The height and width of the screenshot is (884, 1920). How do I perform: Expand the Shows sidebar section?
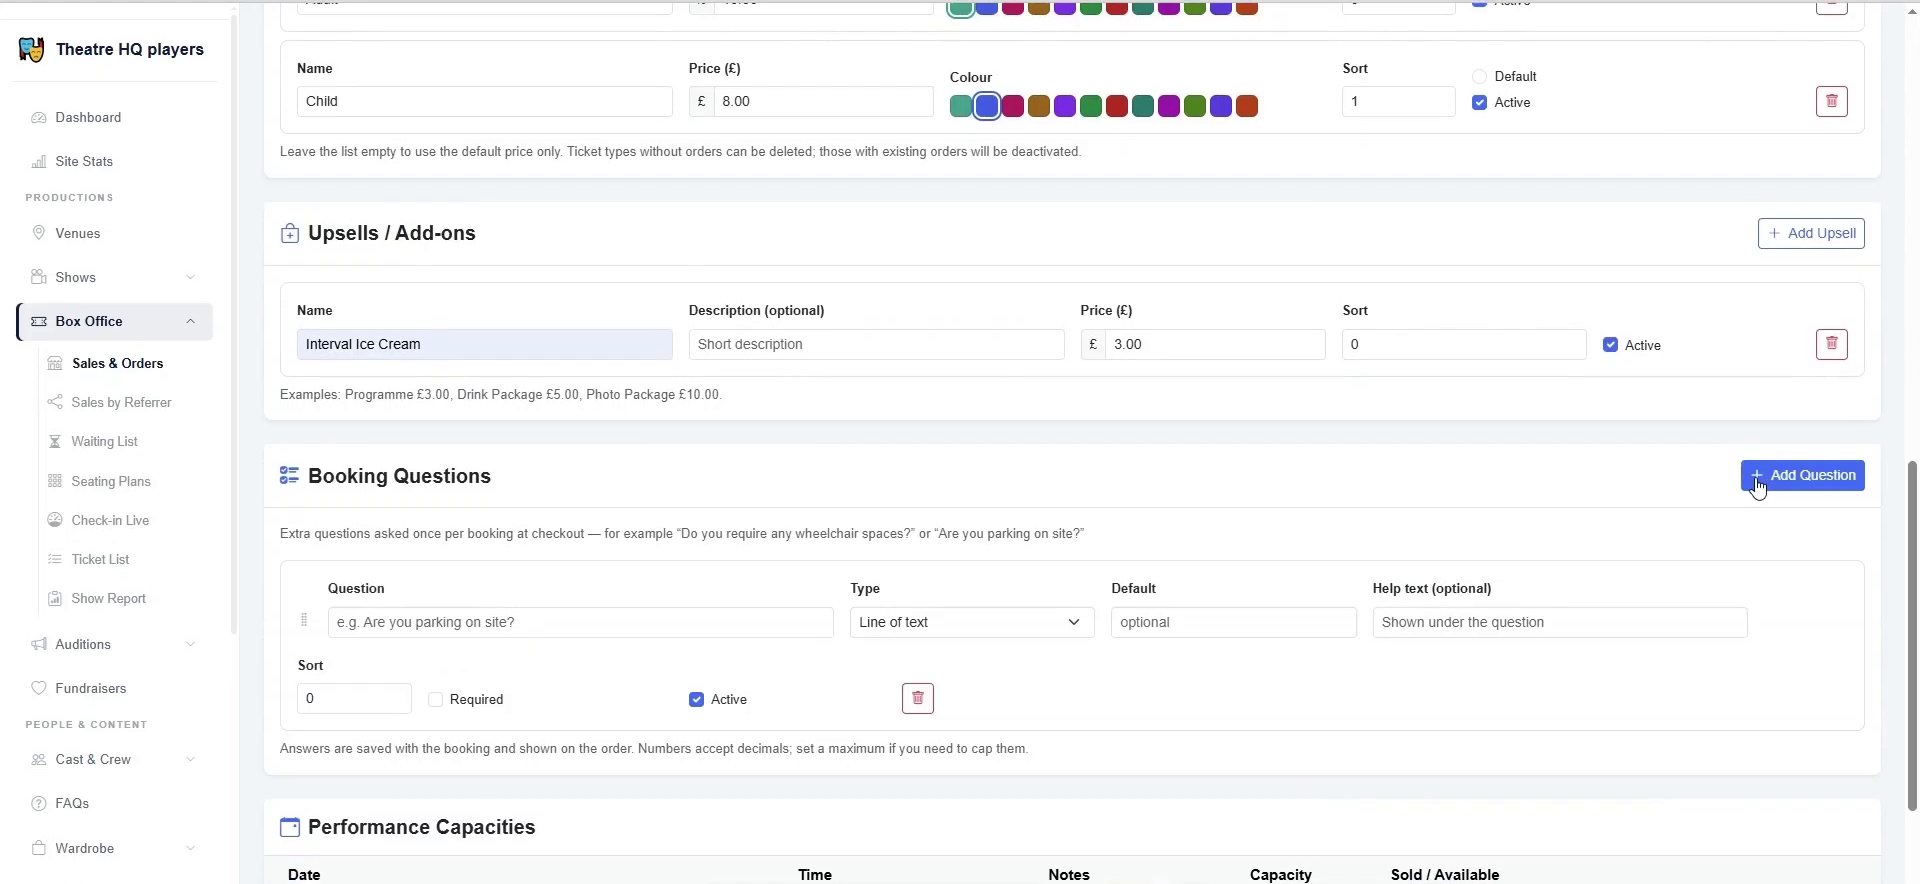click(114, 277)
